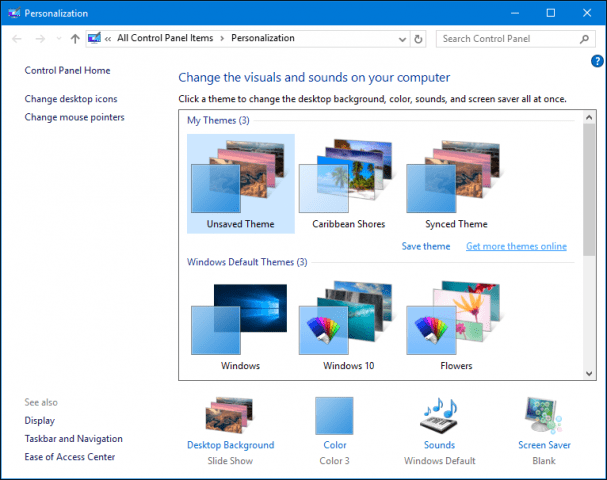Maximize the Personalization window
This screenshot has width=607, height=480.
[550, 13]
